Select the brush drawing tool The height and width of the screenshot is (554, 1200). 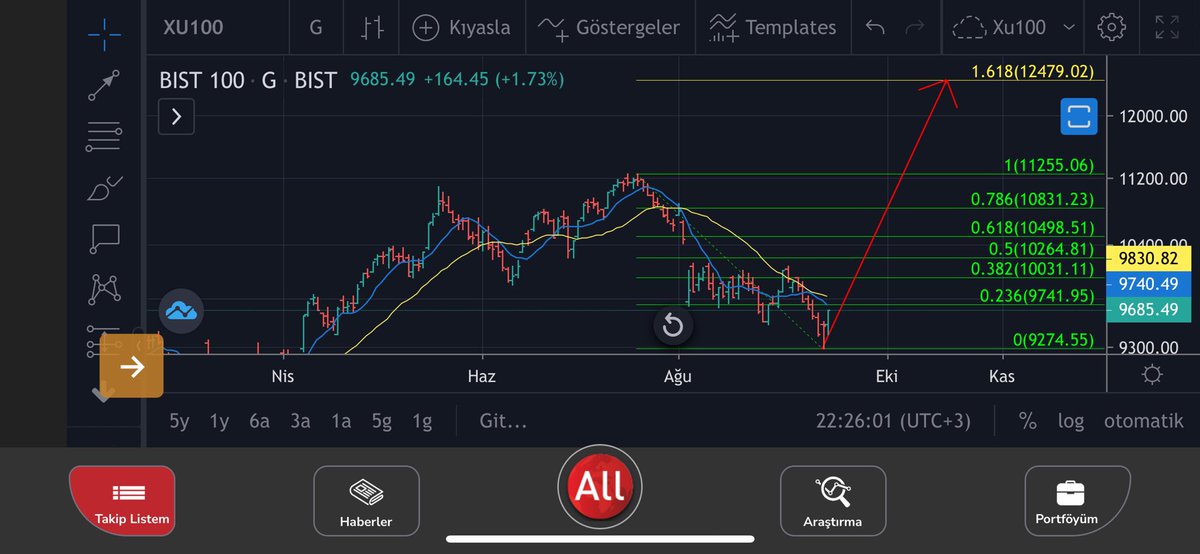coord(104,186)
